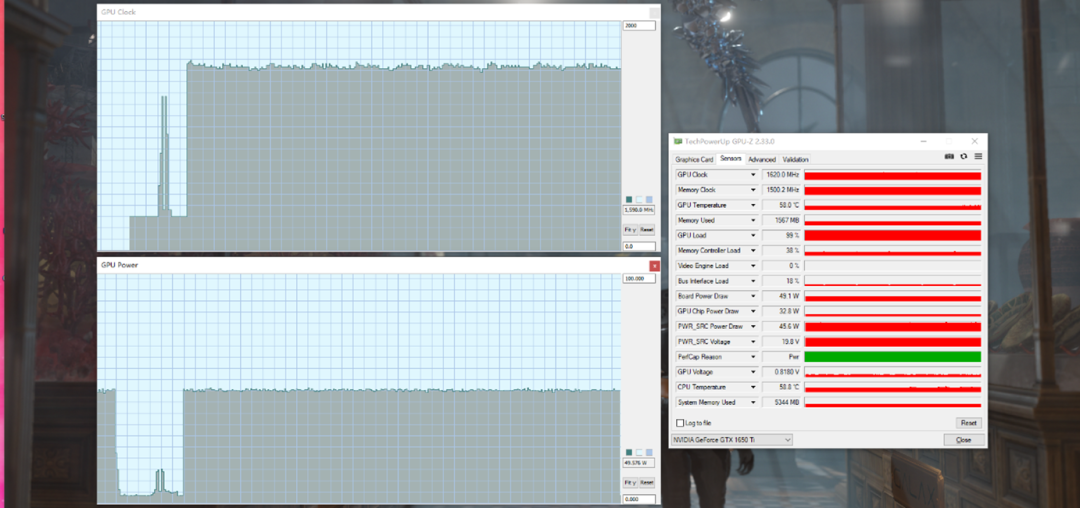Click Fit y in GPU Power window
This screenshot has width=1080, height=508.
(630, 483)
